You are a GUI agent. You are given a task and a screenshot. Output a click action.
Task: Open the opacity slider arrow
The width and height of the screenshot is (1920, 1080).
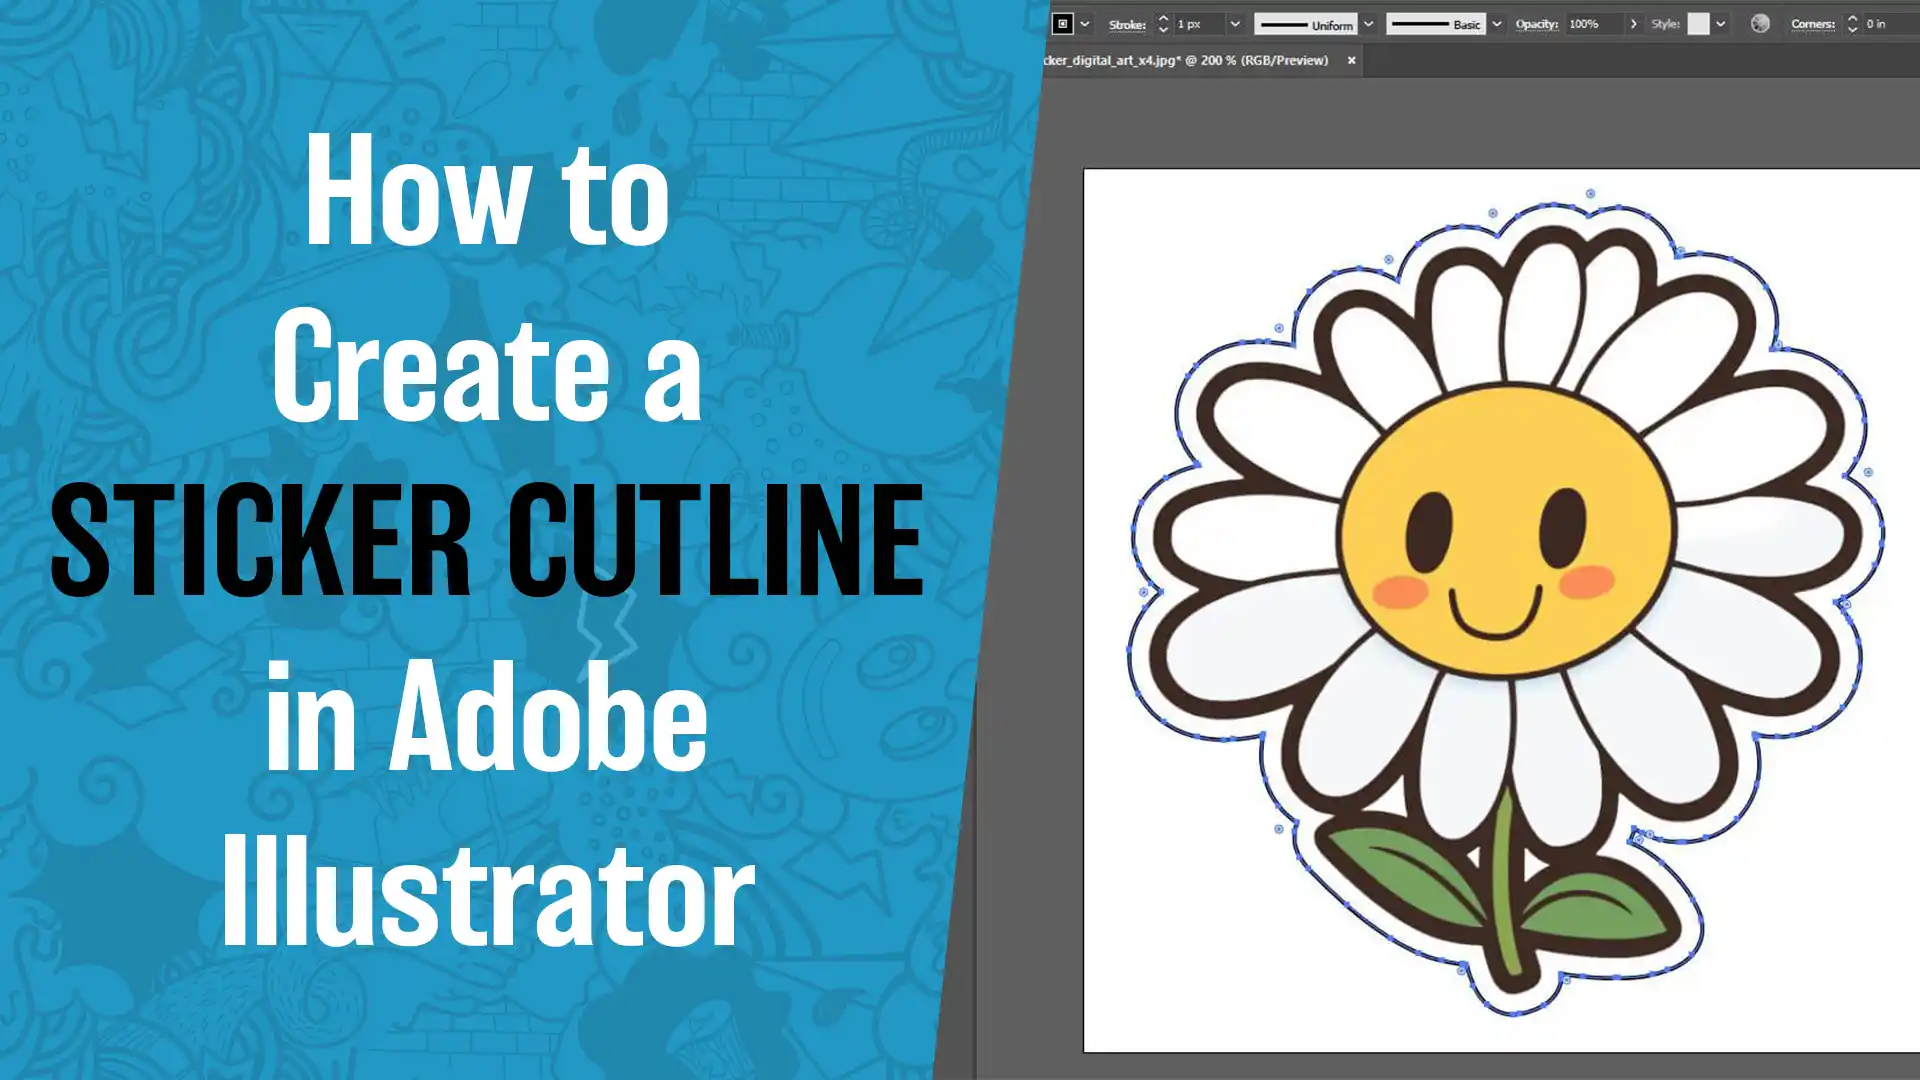(1634, 24)
